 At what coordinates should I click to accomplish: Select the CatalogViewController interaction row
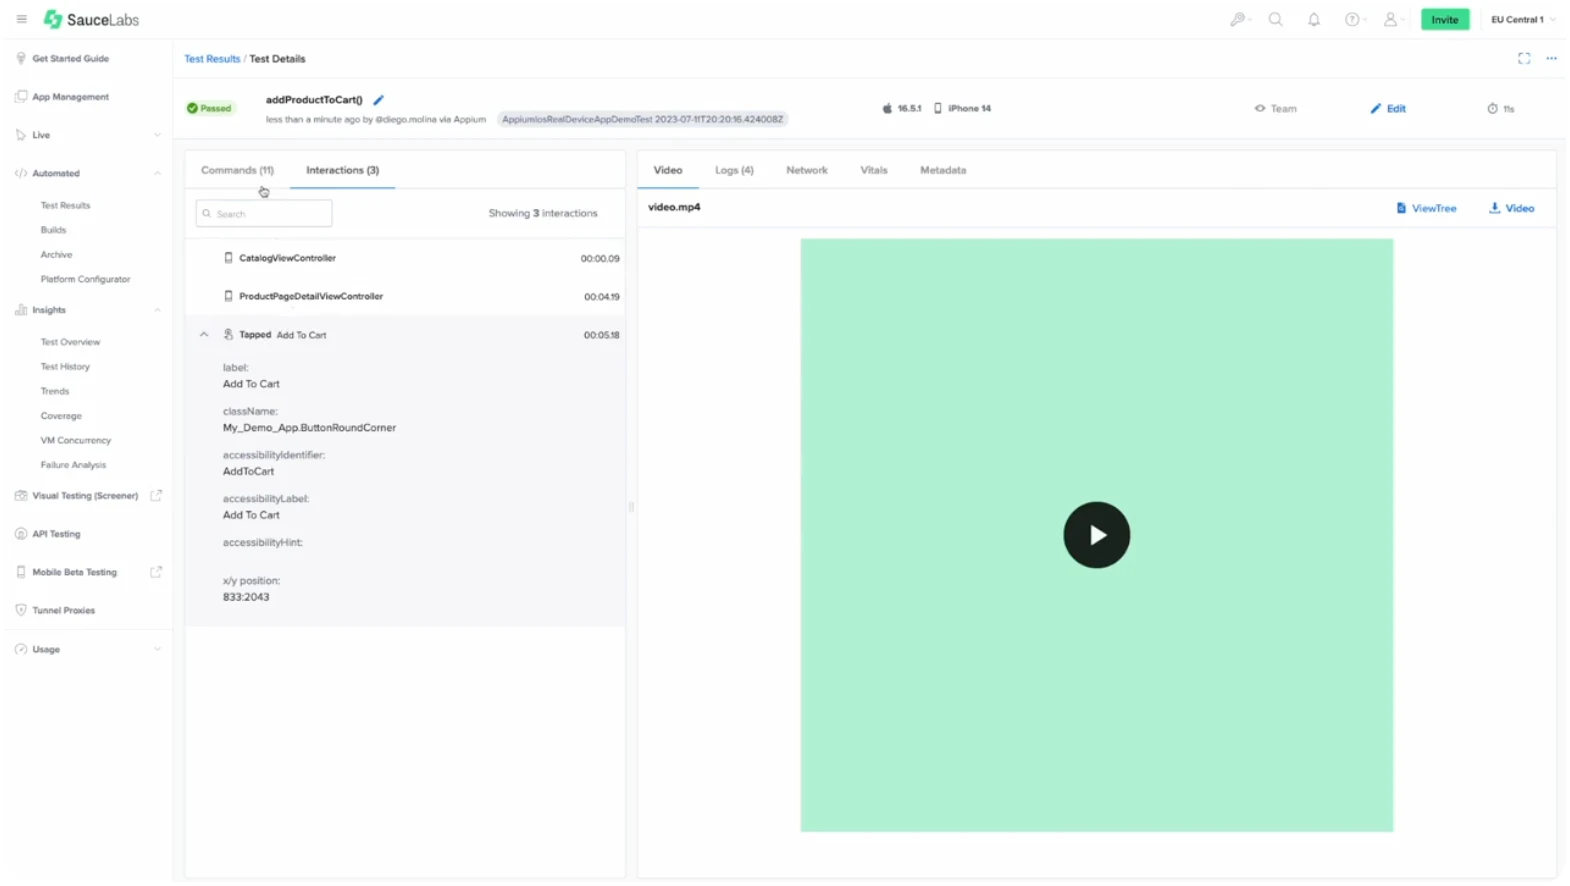point(405,258)
